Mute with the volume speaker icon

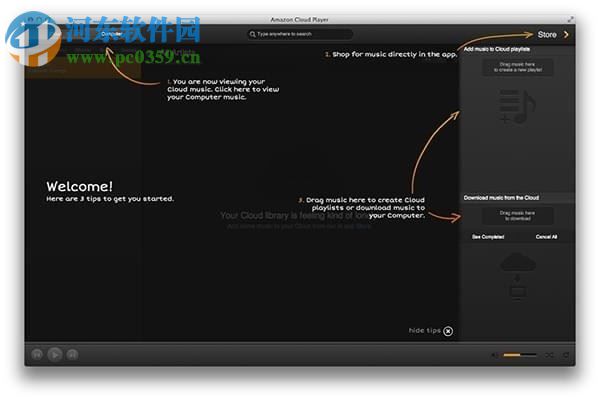coord(494,355)
